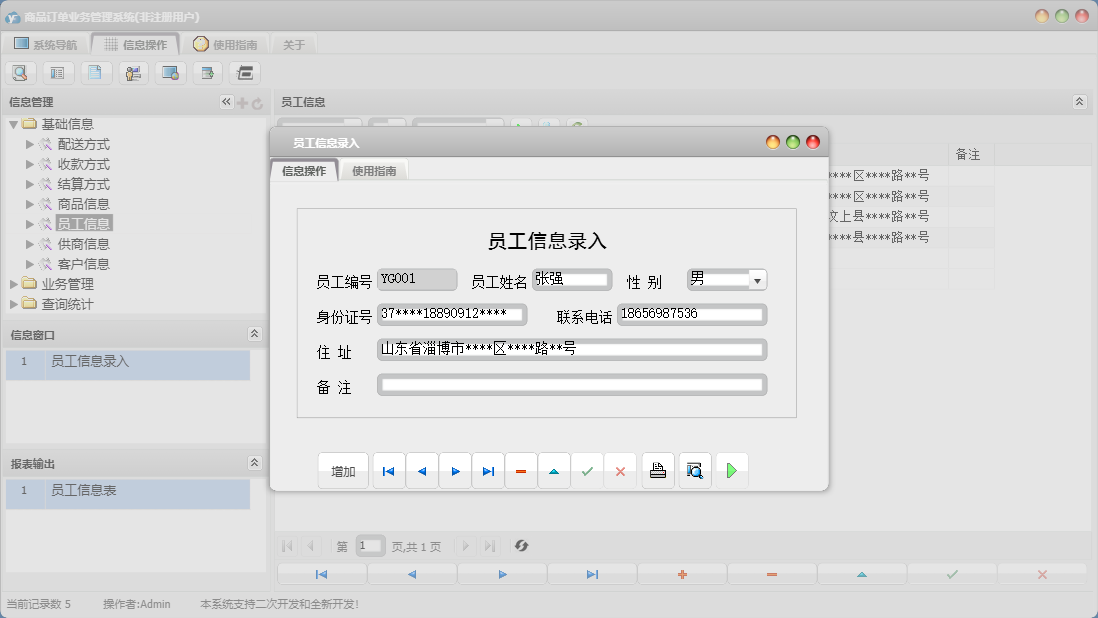
Task: Click the blue document icon in main toolbar
Action: click(95, 72)
